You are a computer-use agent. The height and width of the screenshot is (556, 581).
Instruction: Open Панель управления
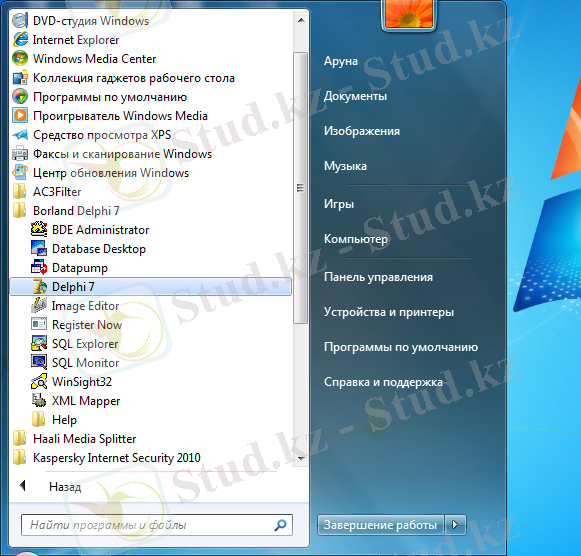[x=378, y=277]
